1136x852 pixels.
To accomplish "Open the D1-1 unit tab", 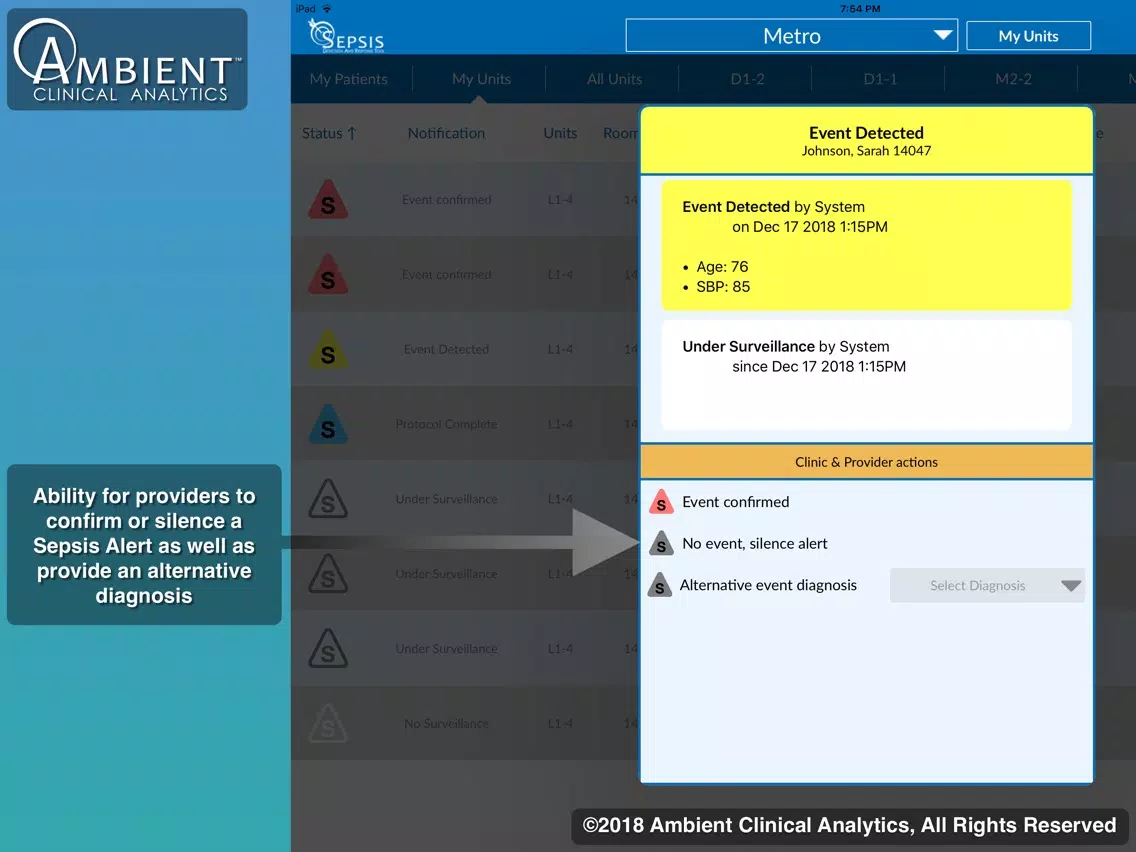I will click(x=880, y=79).
